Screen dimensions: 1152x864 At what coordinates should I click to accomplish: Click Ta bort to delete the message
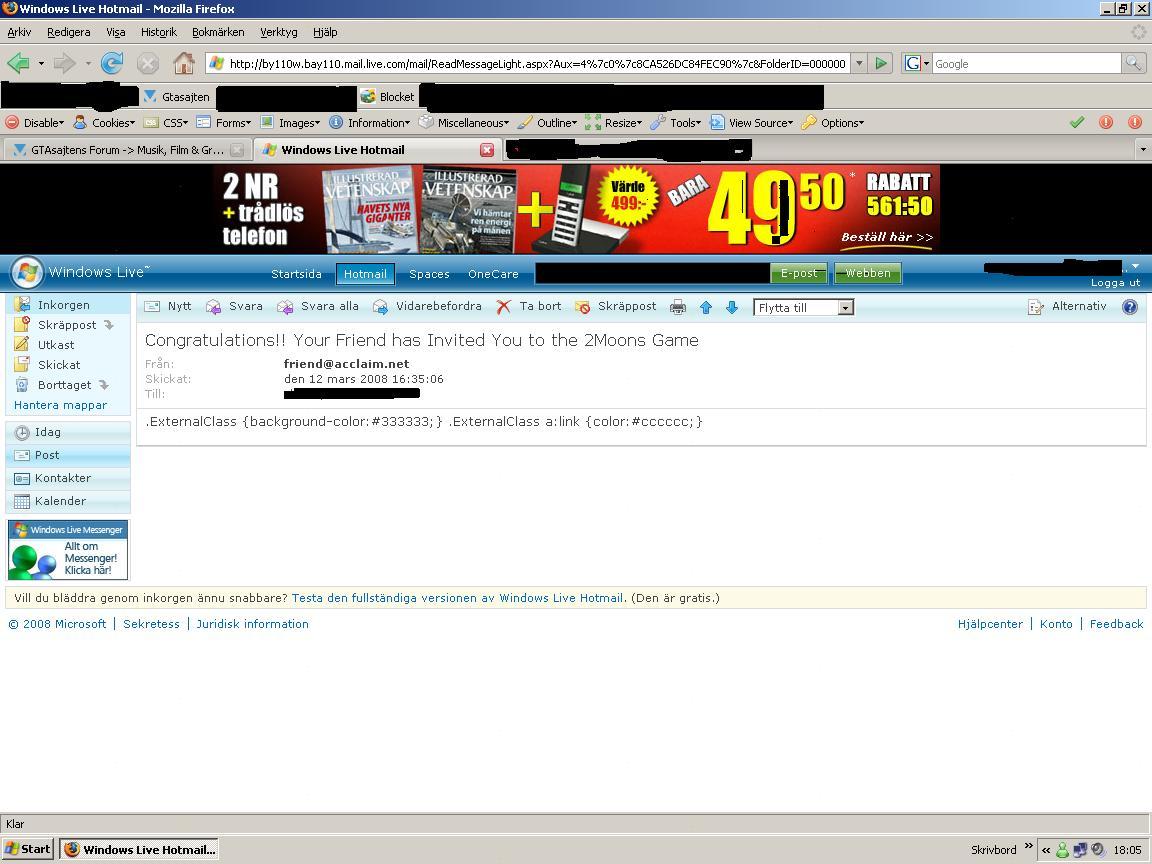(529, 306)
